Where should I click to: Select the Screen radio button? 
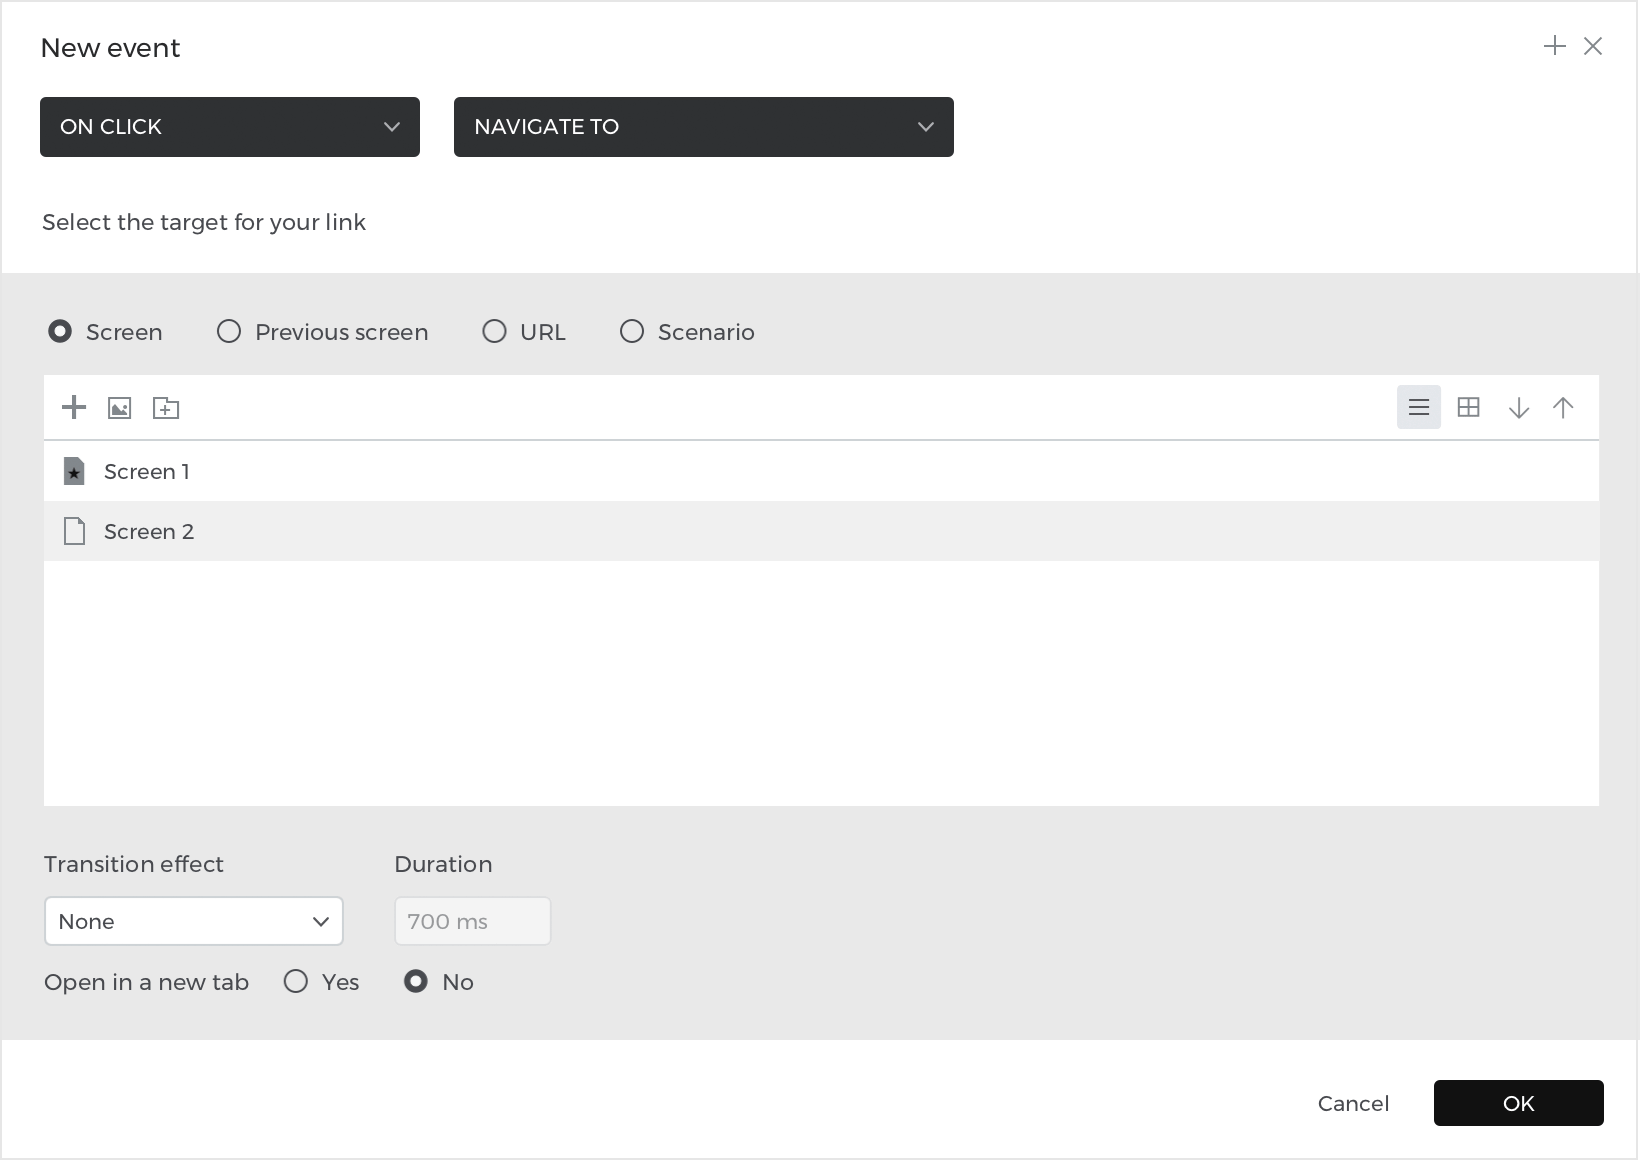point(60,331)
